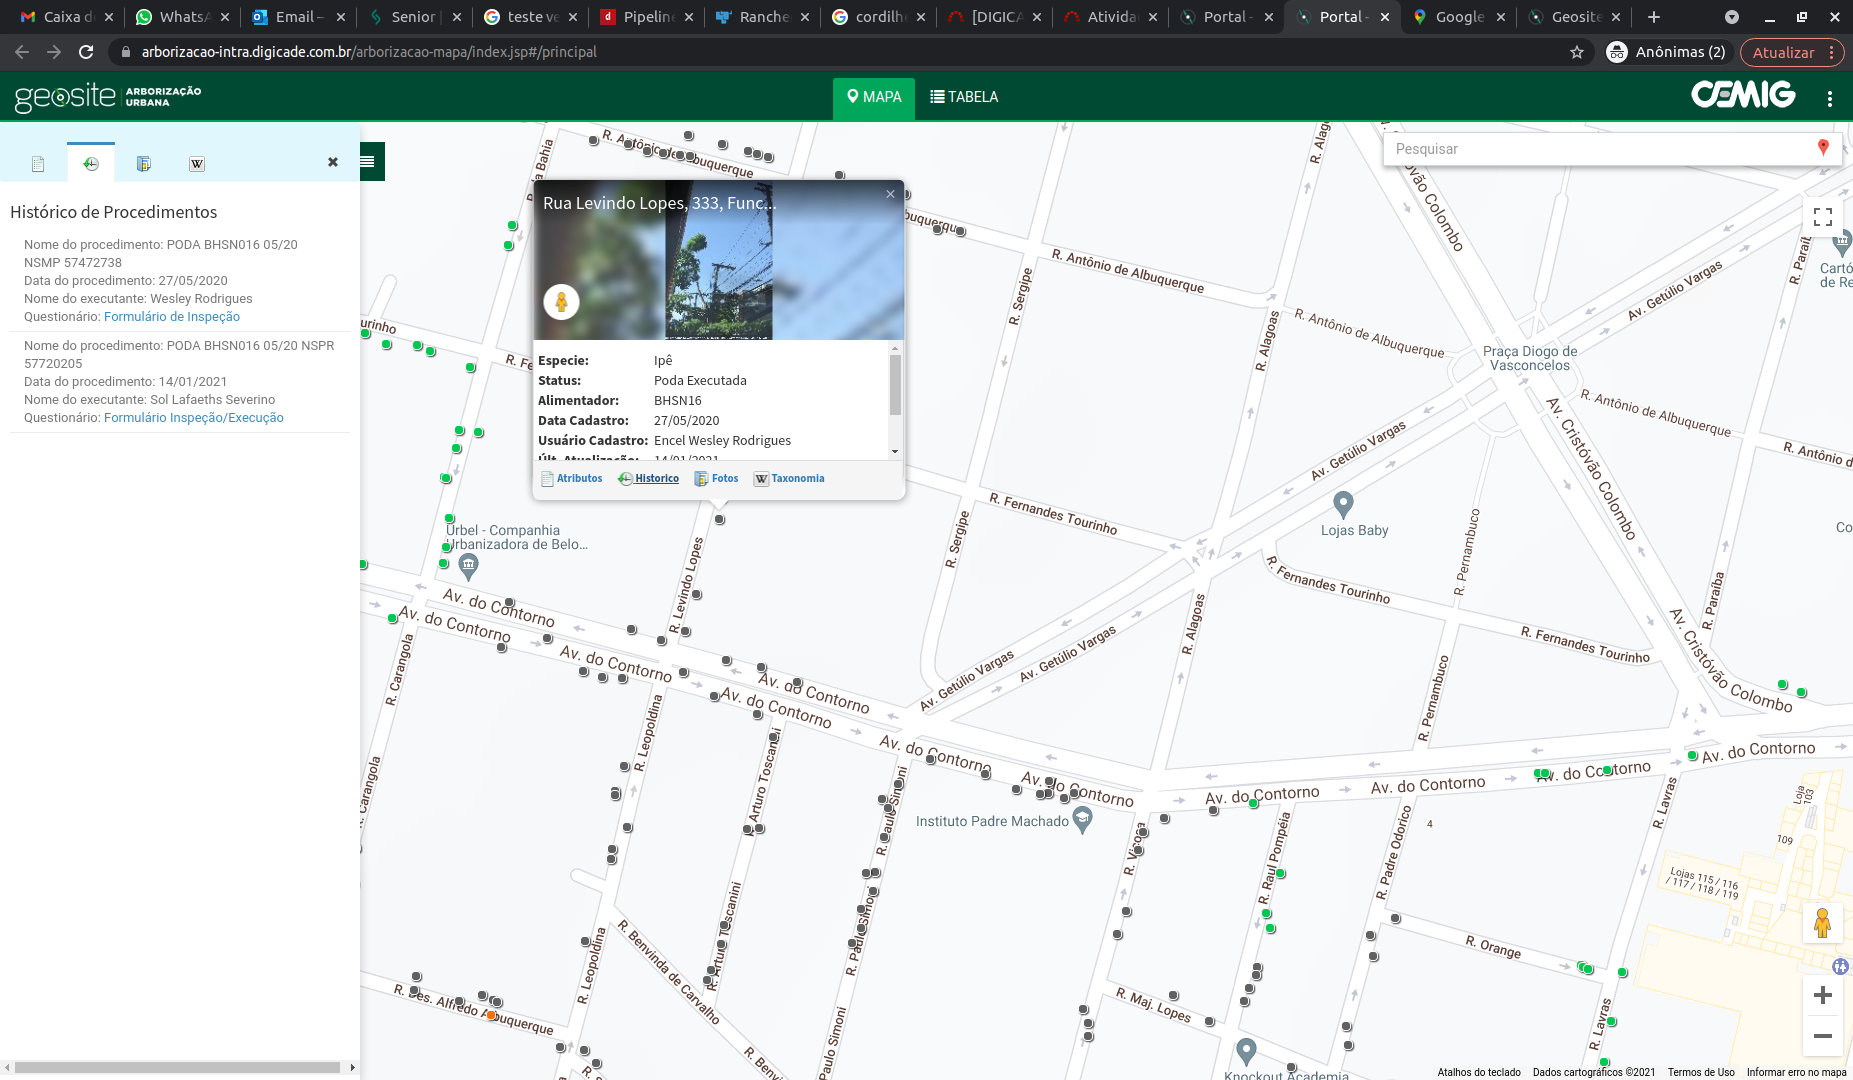Screen dimensions: 1853x1080
Task: Open the browser tab search dropdown
Action: 1732,17
